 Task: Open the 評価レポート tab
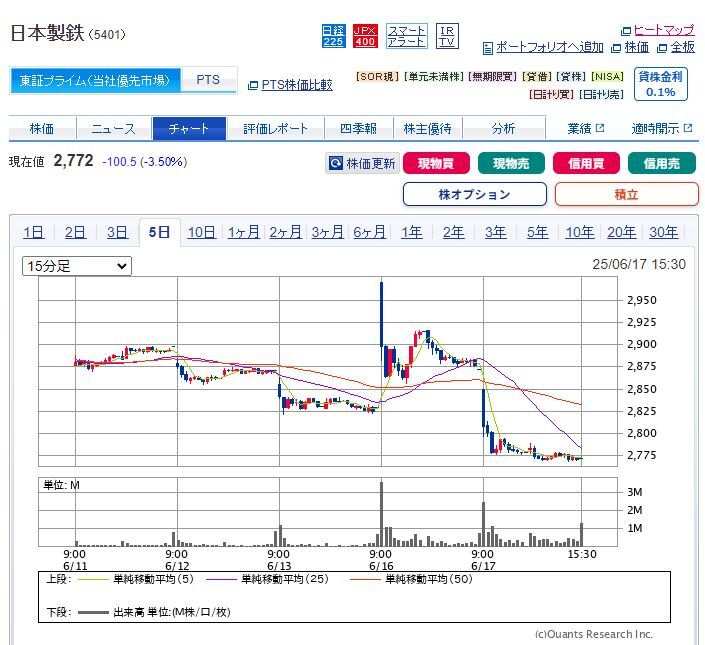pos(275,129)
